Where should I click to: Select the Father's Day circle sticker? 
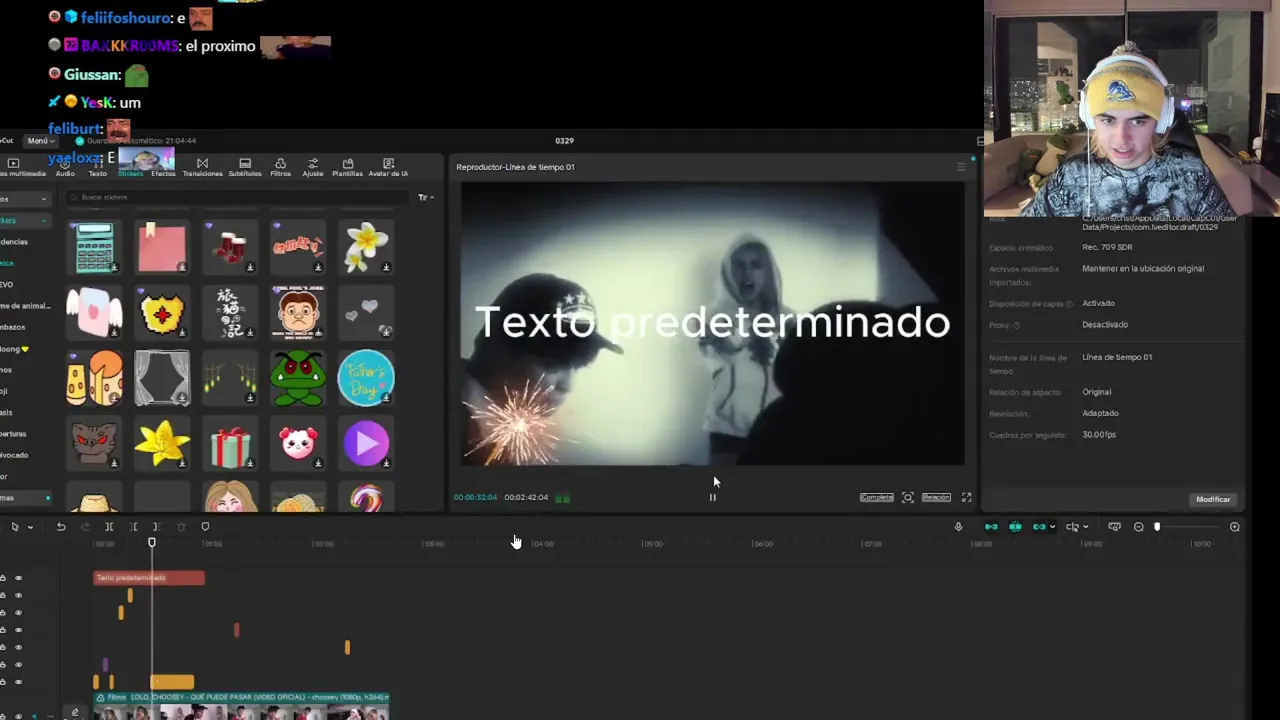366,378
